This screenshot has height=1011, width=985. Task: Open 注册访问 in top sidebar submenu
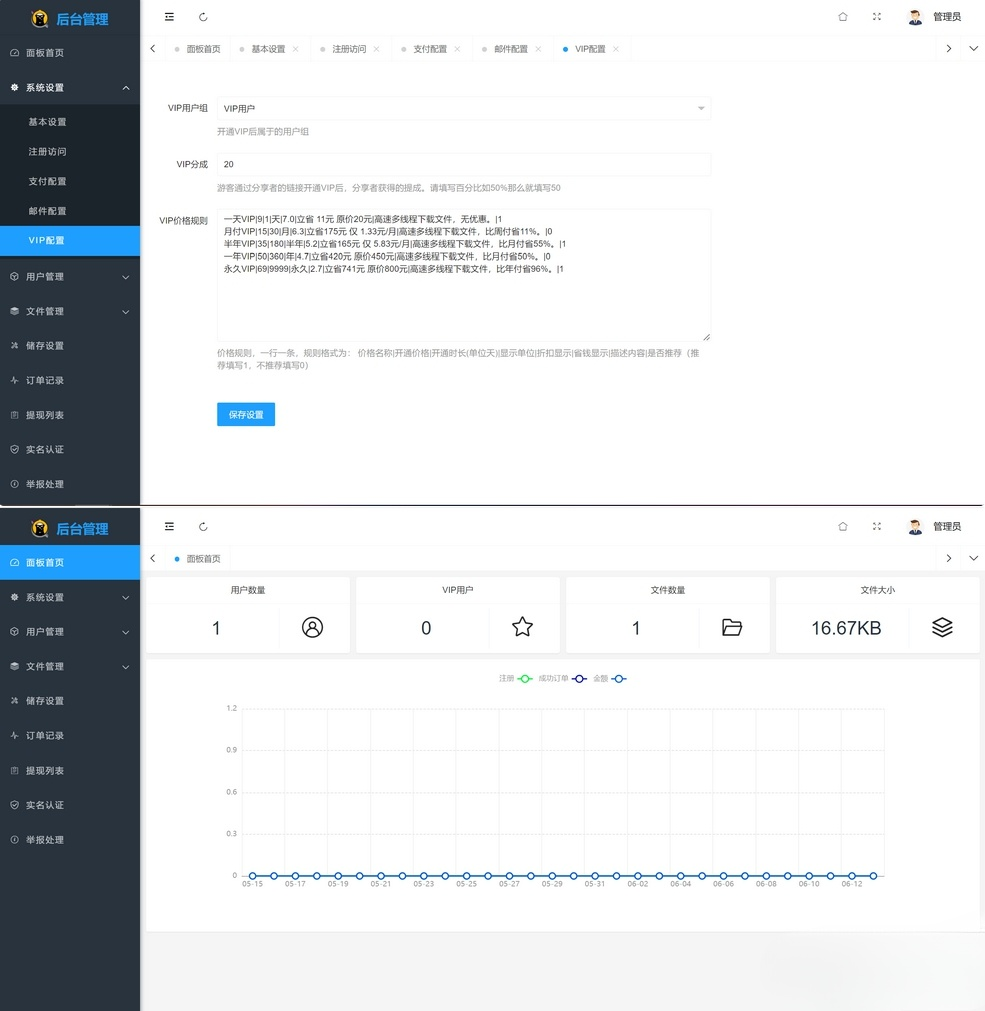[70, 152]
